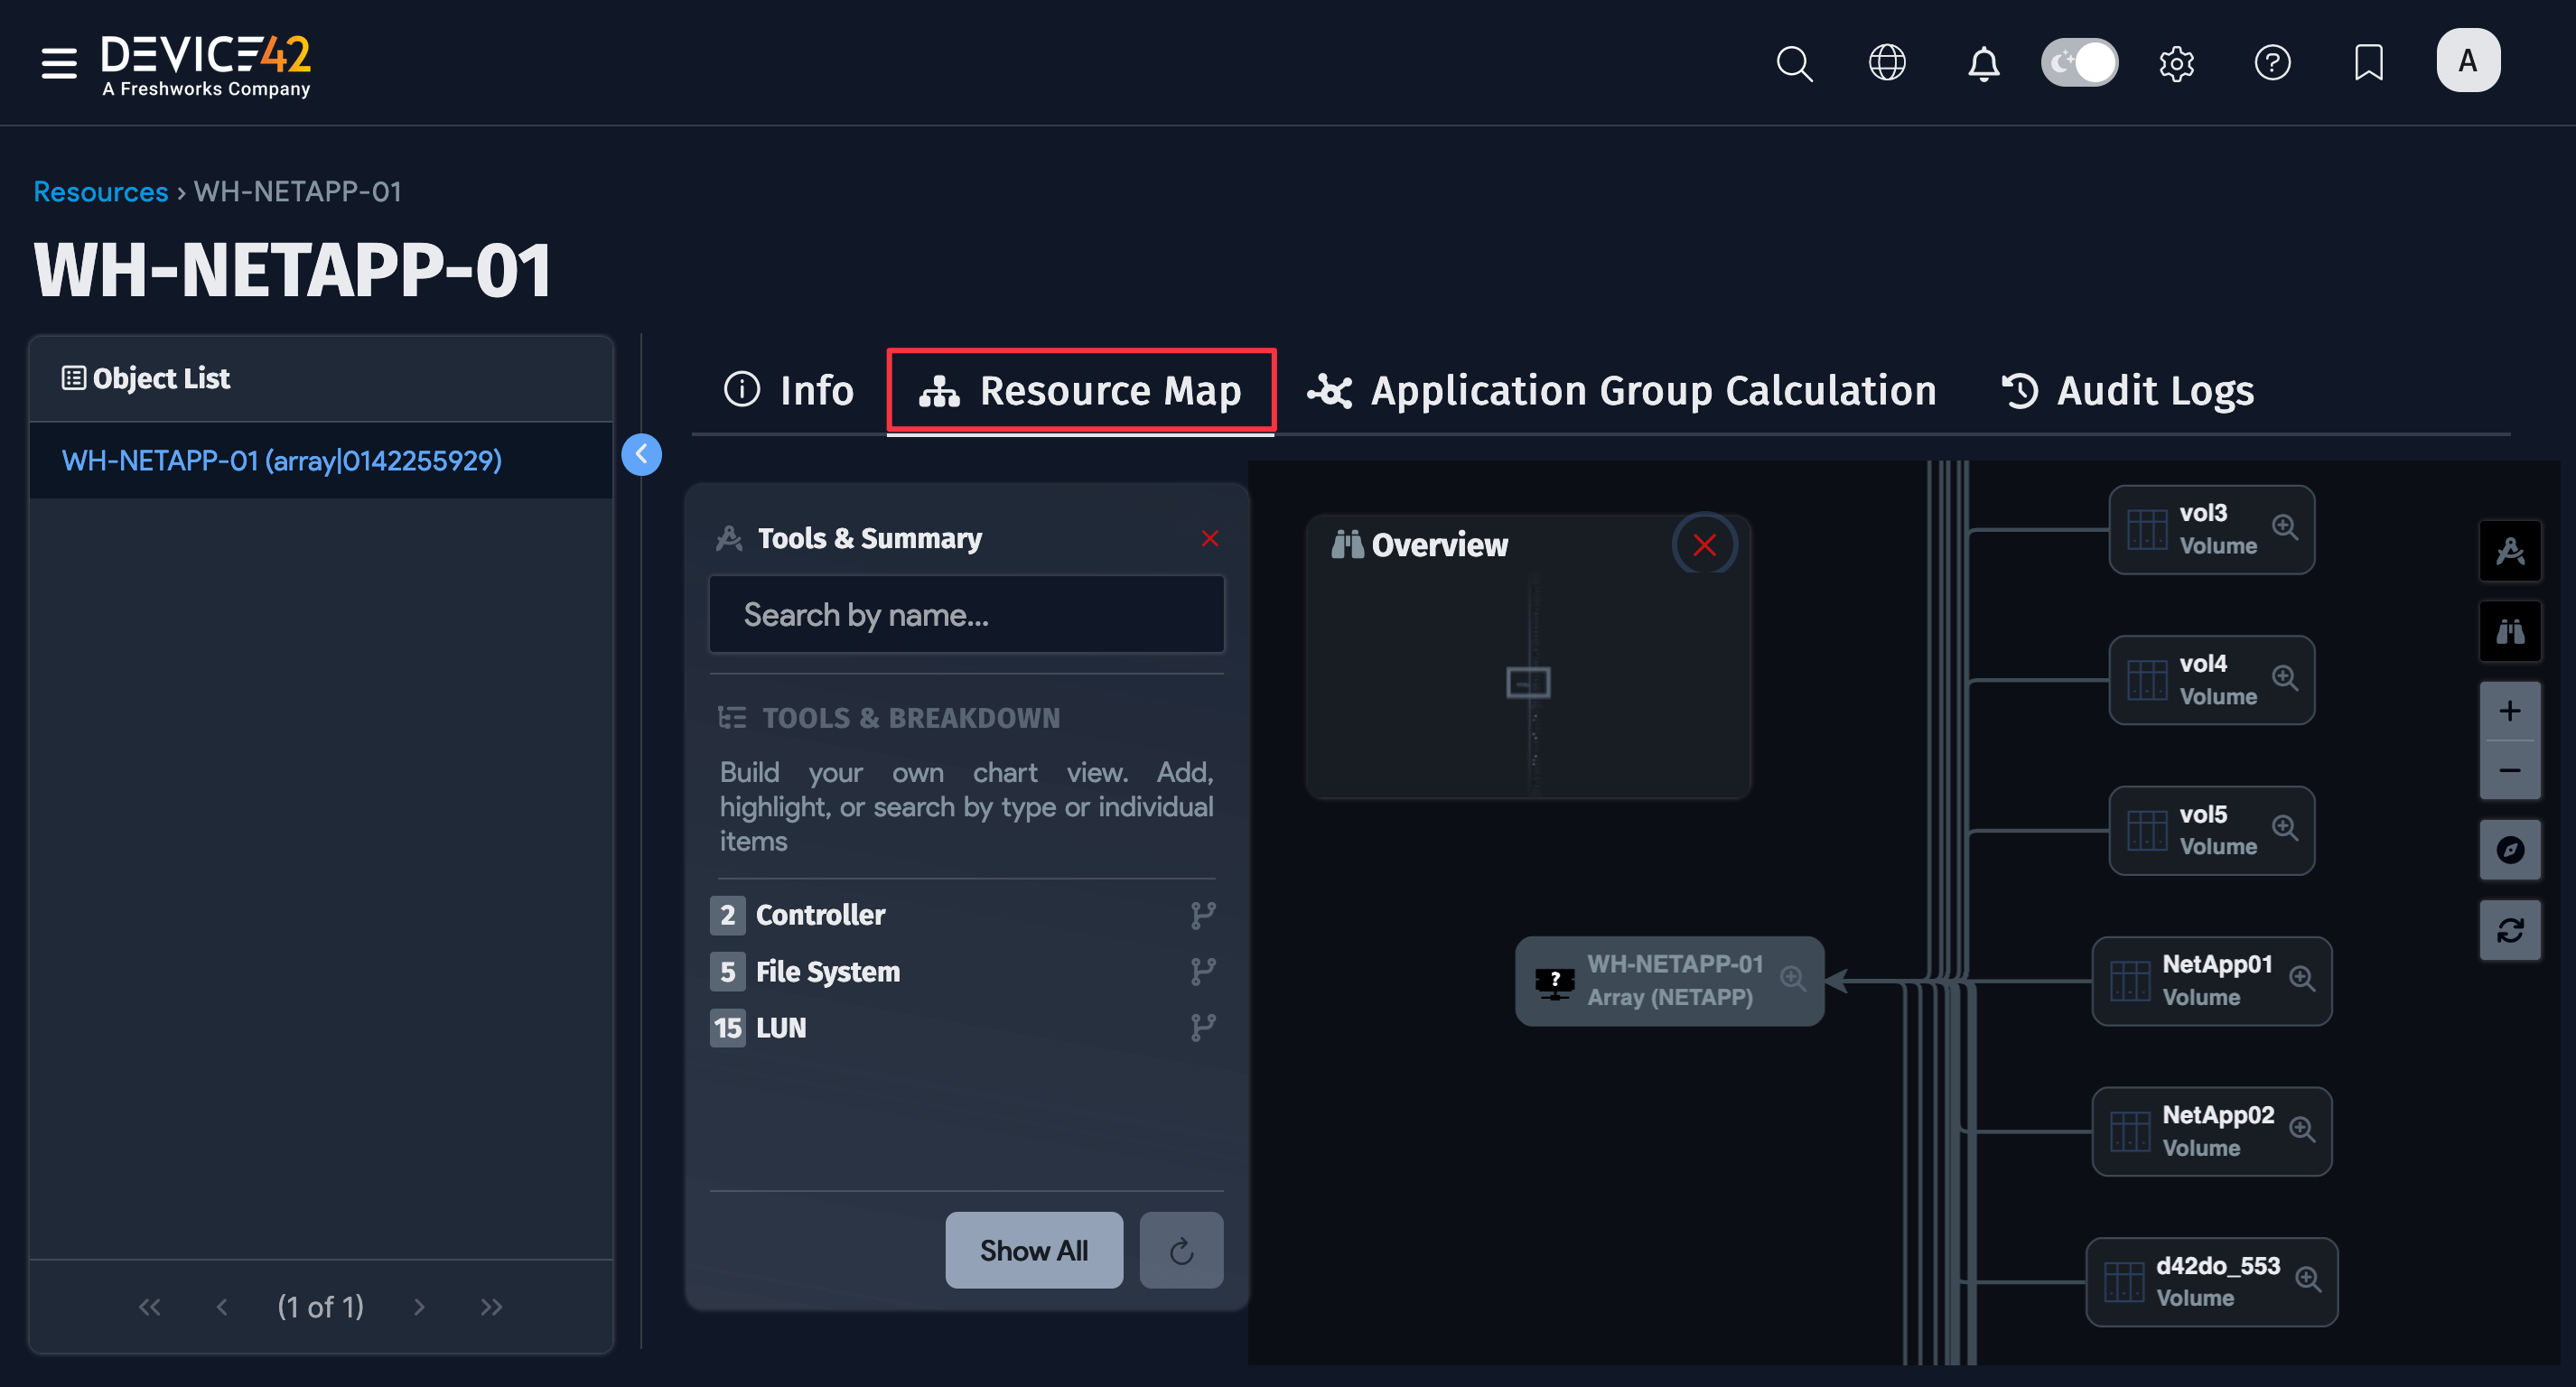Viewport: 2576px width, 1387px height.
Task: Toggle the Controller branch icon
Action: point(1203,915)
